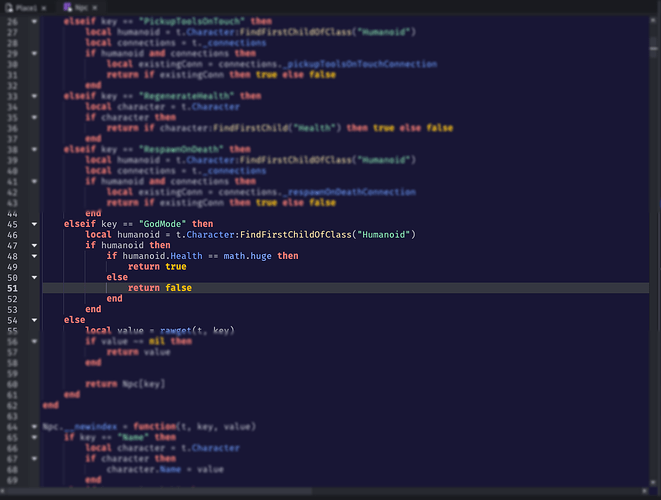Switch to the Npc script tab
The image size is (661, 500).
(x=81, y=8)
